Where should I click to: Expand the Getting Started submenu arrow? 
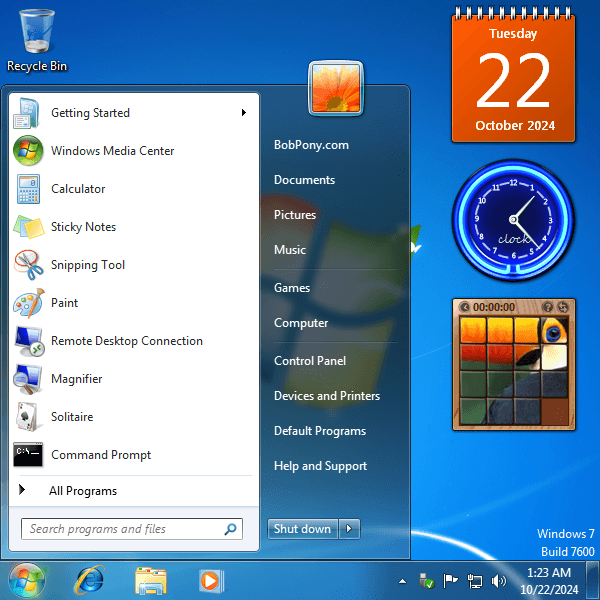coord(243,113)
